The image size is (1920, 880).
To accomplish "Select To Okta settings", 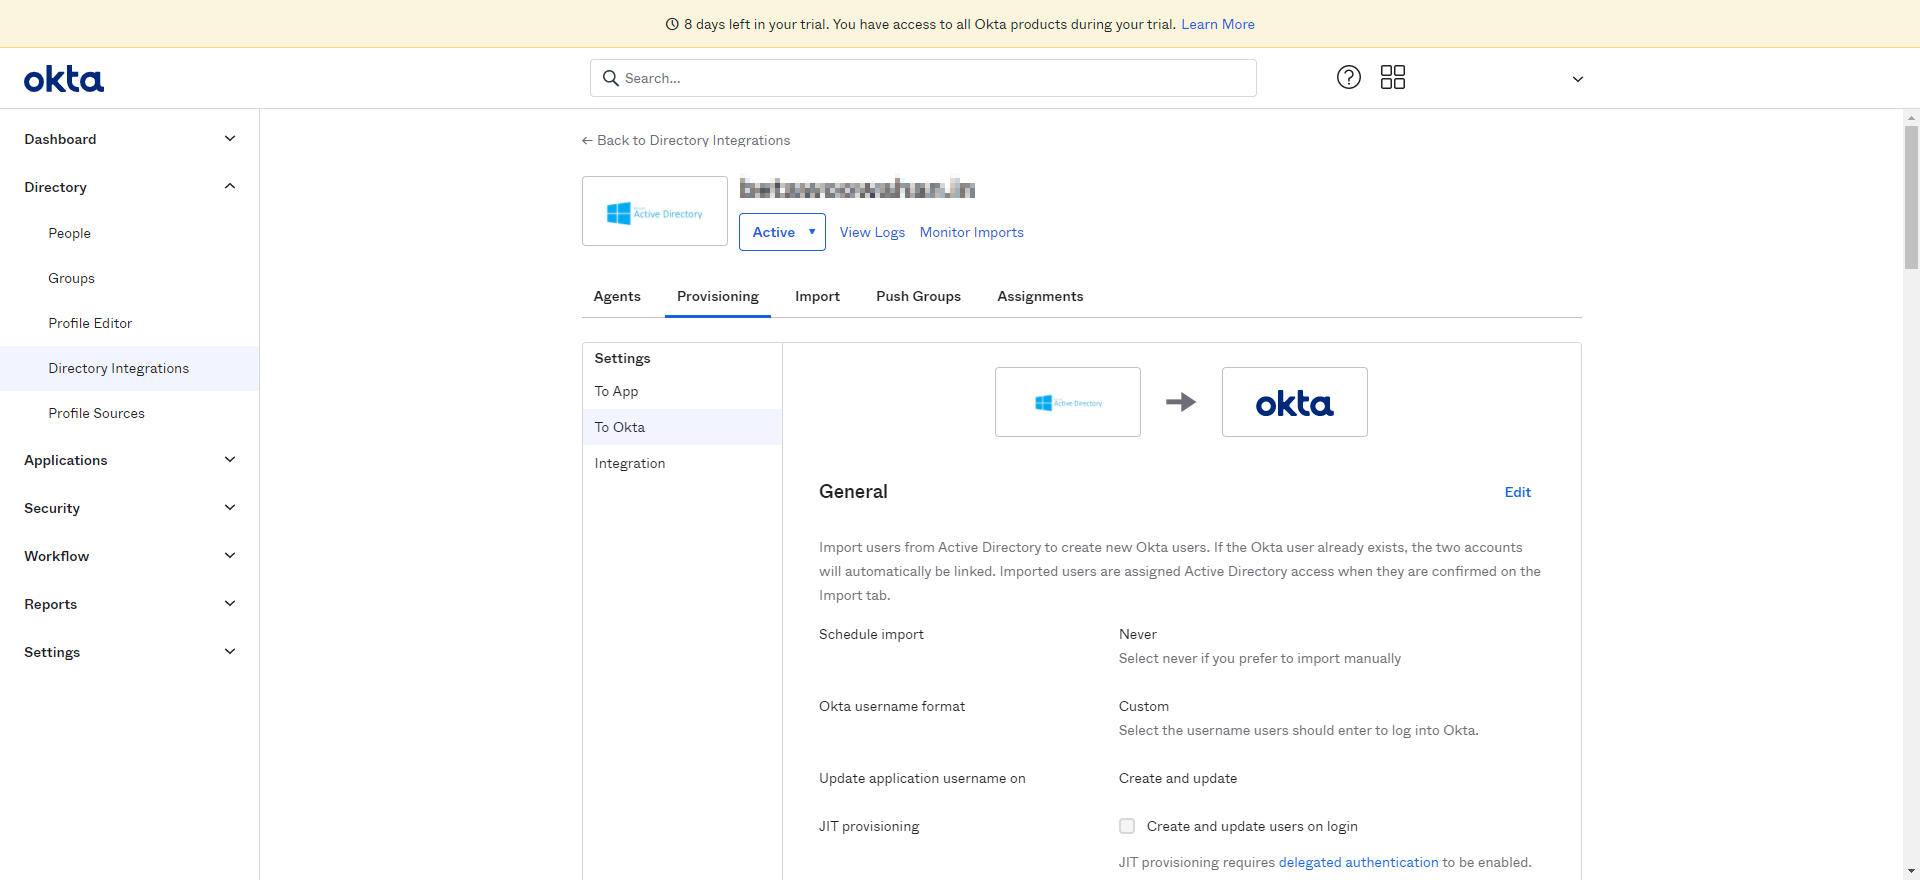I will (682, 427).
